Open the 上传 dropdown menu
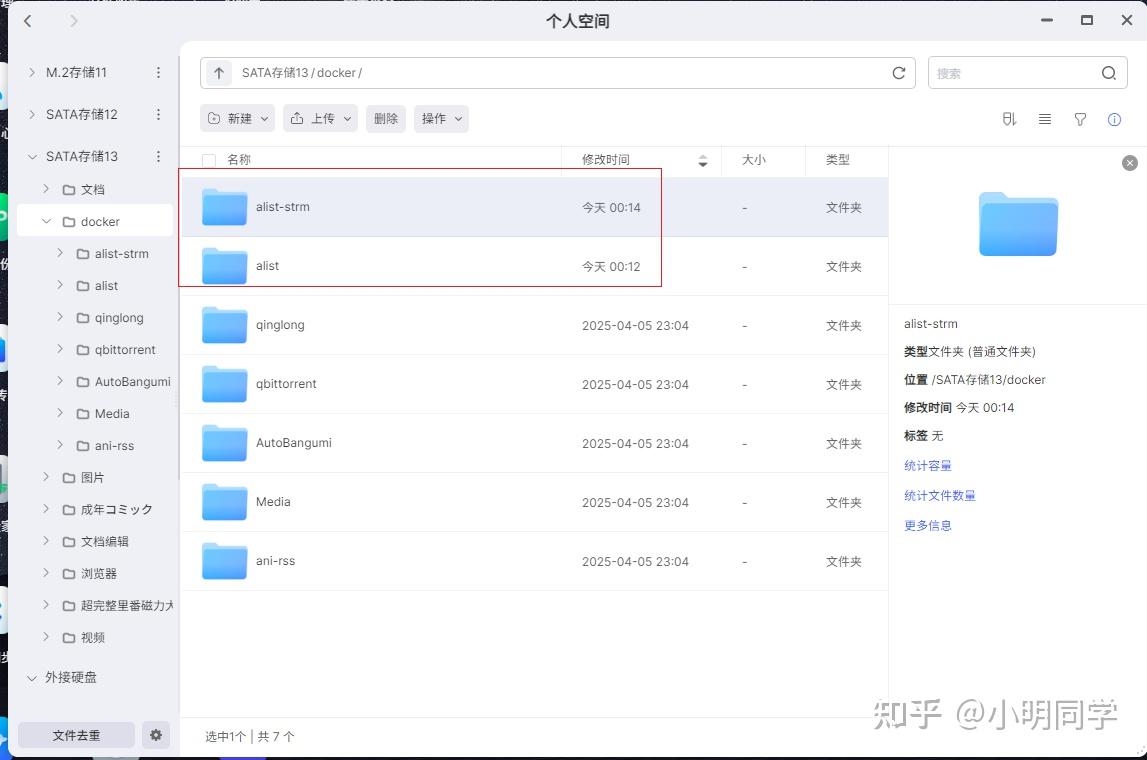Screen dimensions: 1147x760 [320, 118]
